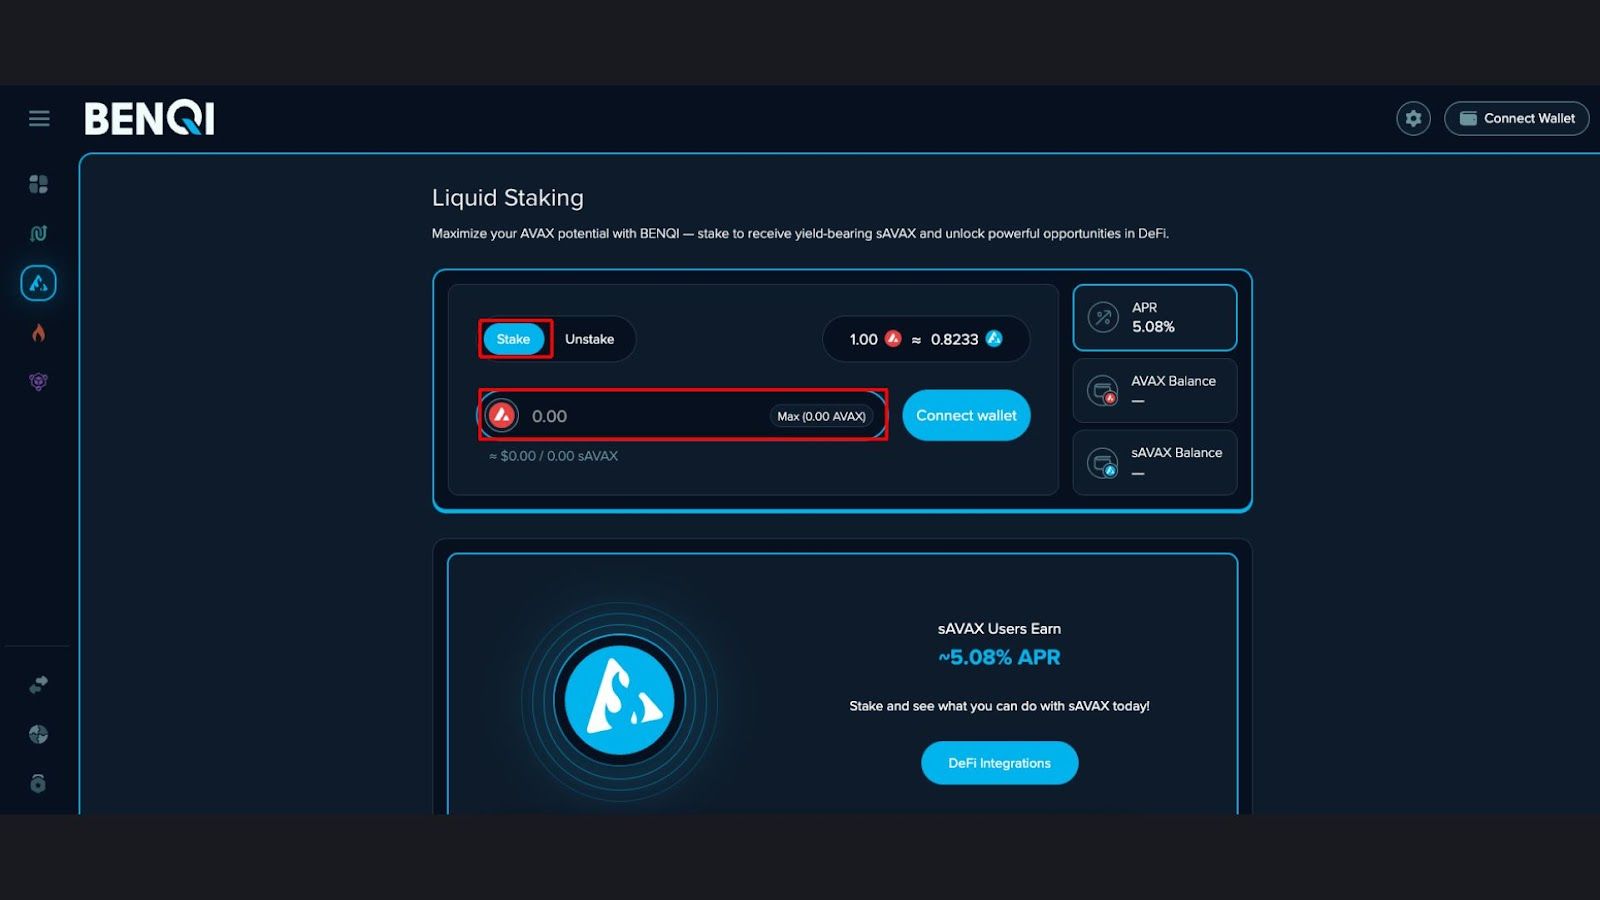Click the Max (0.00 AVAX) button

pyautogui.click(x=822, y=416)
